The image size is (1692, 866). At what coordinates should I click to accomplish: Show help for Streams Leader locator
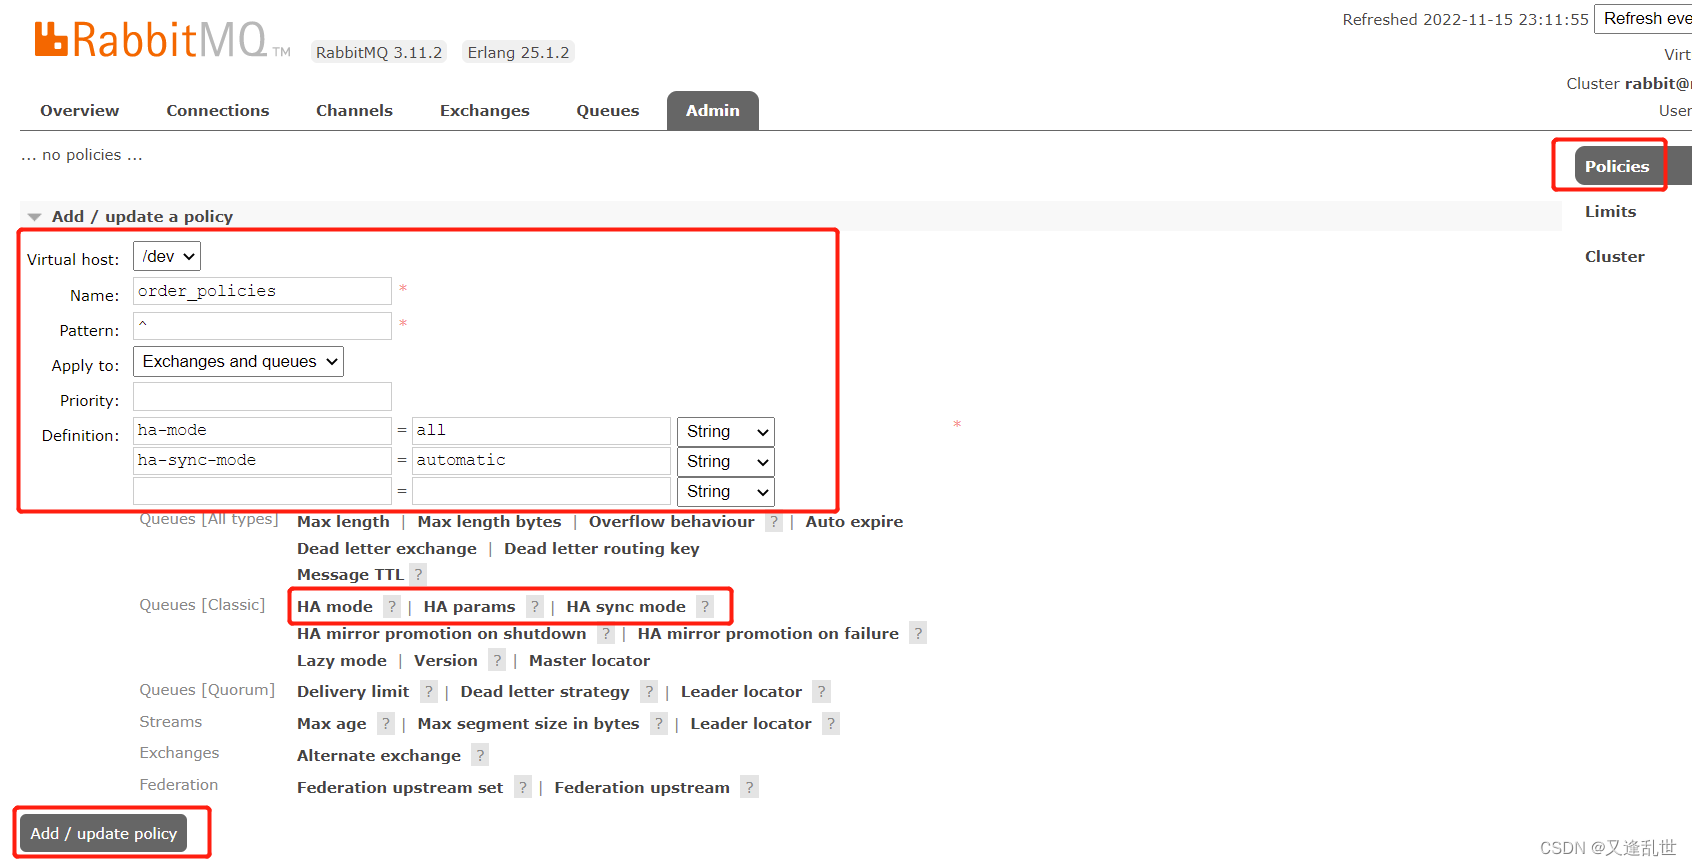(x=831, y=724)
